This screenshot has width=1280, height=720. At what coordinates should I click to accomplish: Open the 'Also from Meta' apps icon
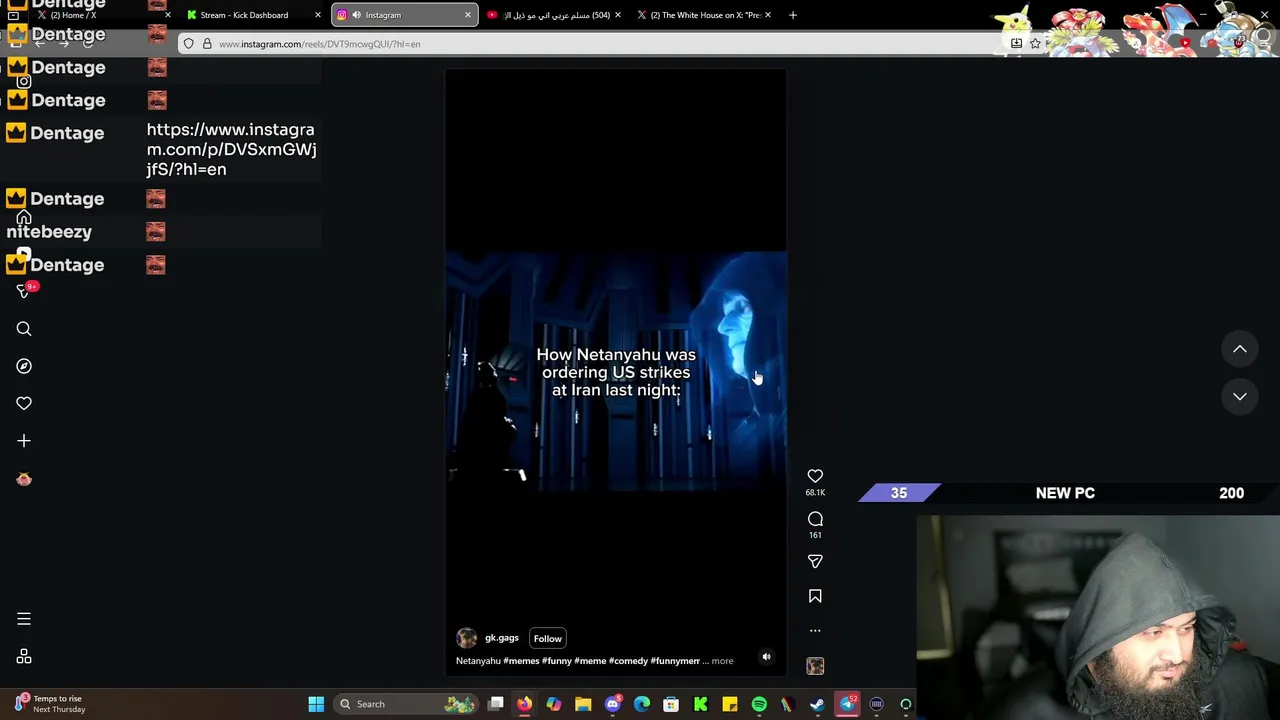(24, 657)
